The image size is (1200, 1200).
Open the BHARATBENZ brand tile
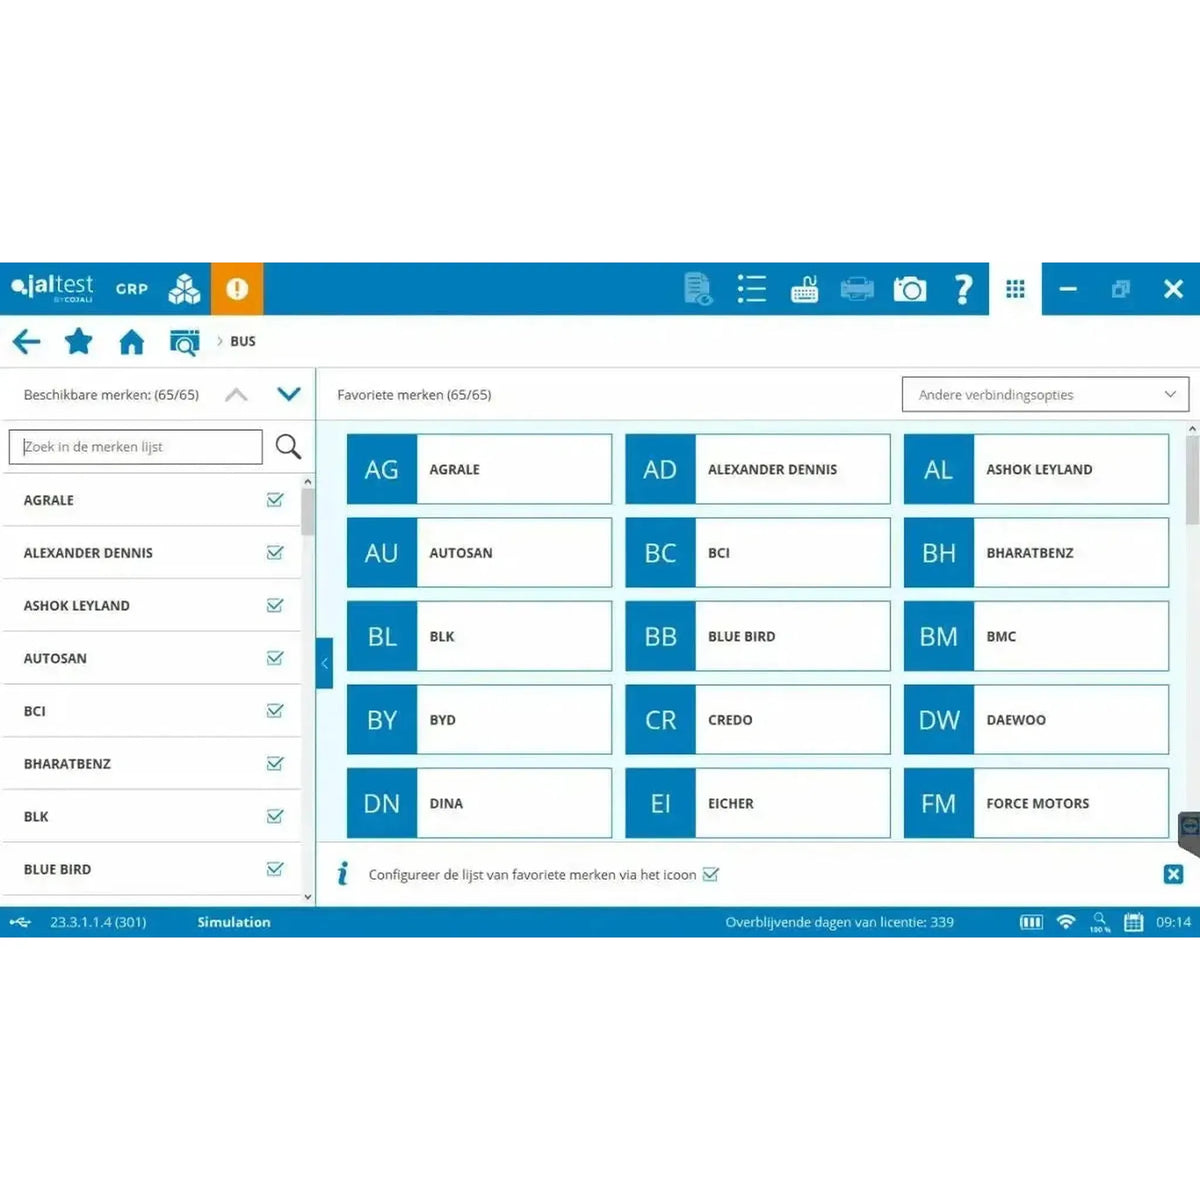(1036, 552)
